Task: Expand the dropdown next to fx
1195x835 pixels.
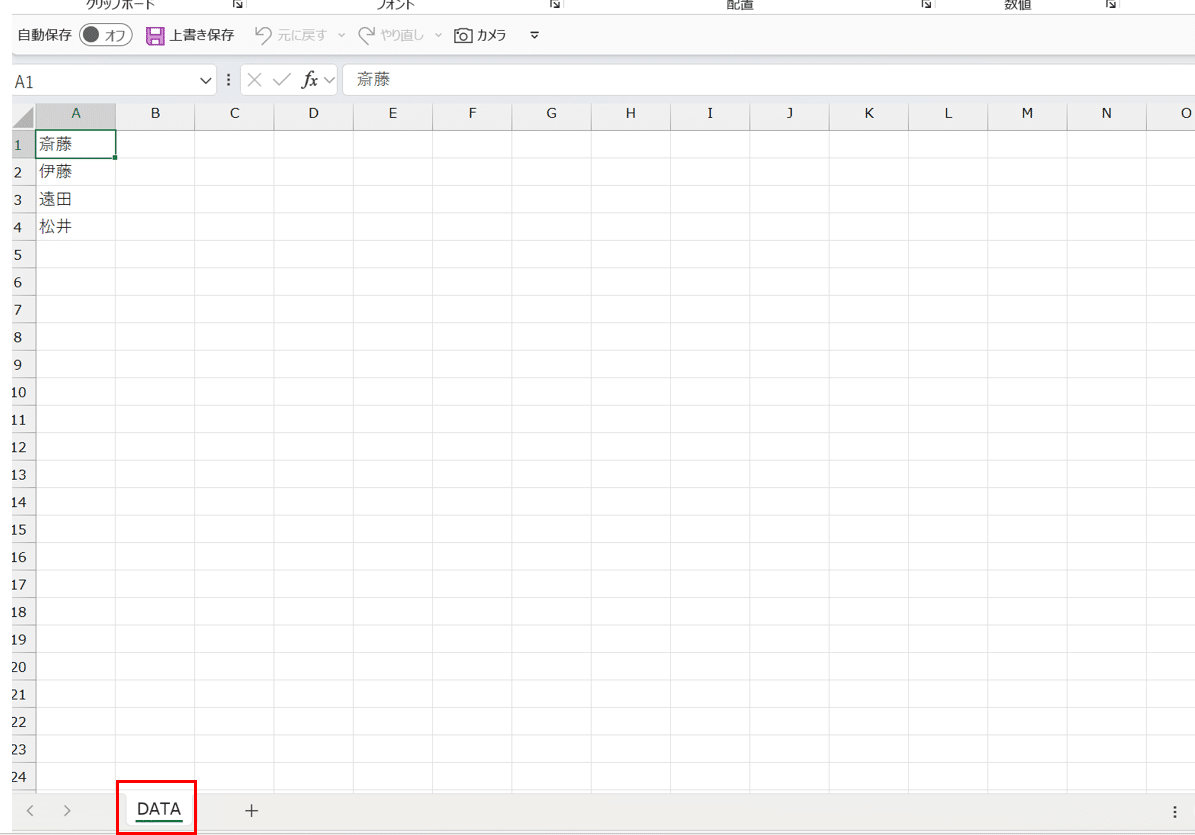Action: [x=329, y=80]
